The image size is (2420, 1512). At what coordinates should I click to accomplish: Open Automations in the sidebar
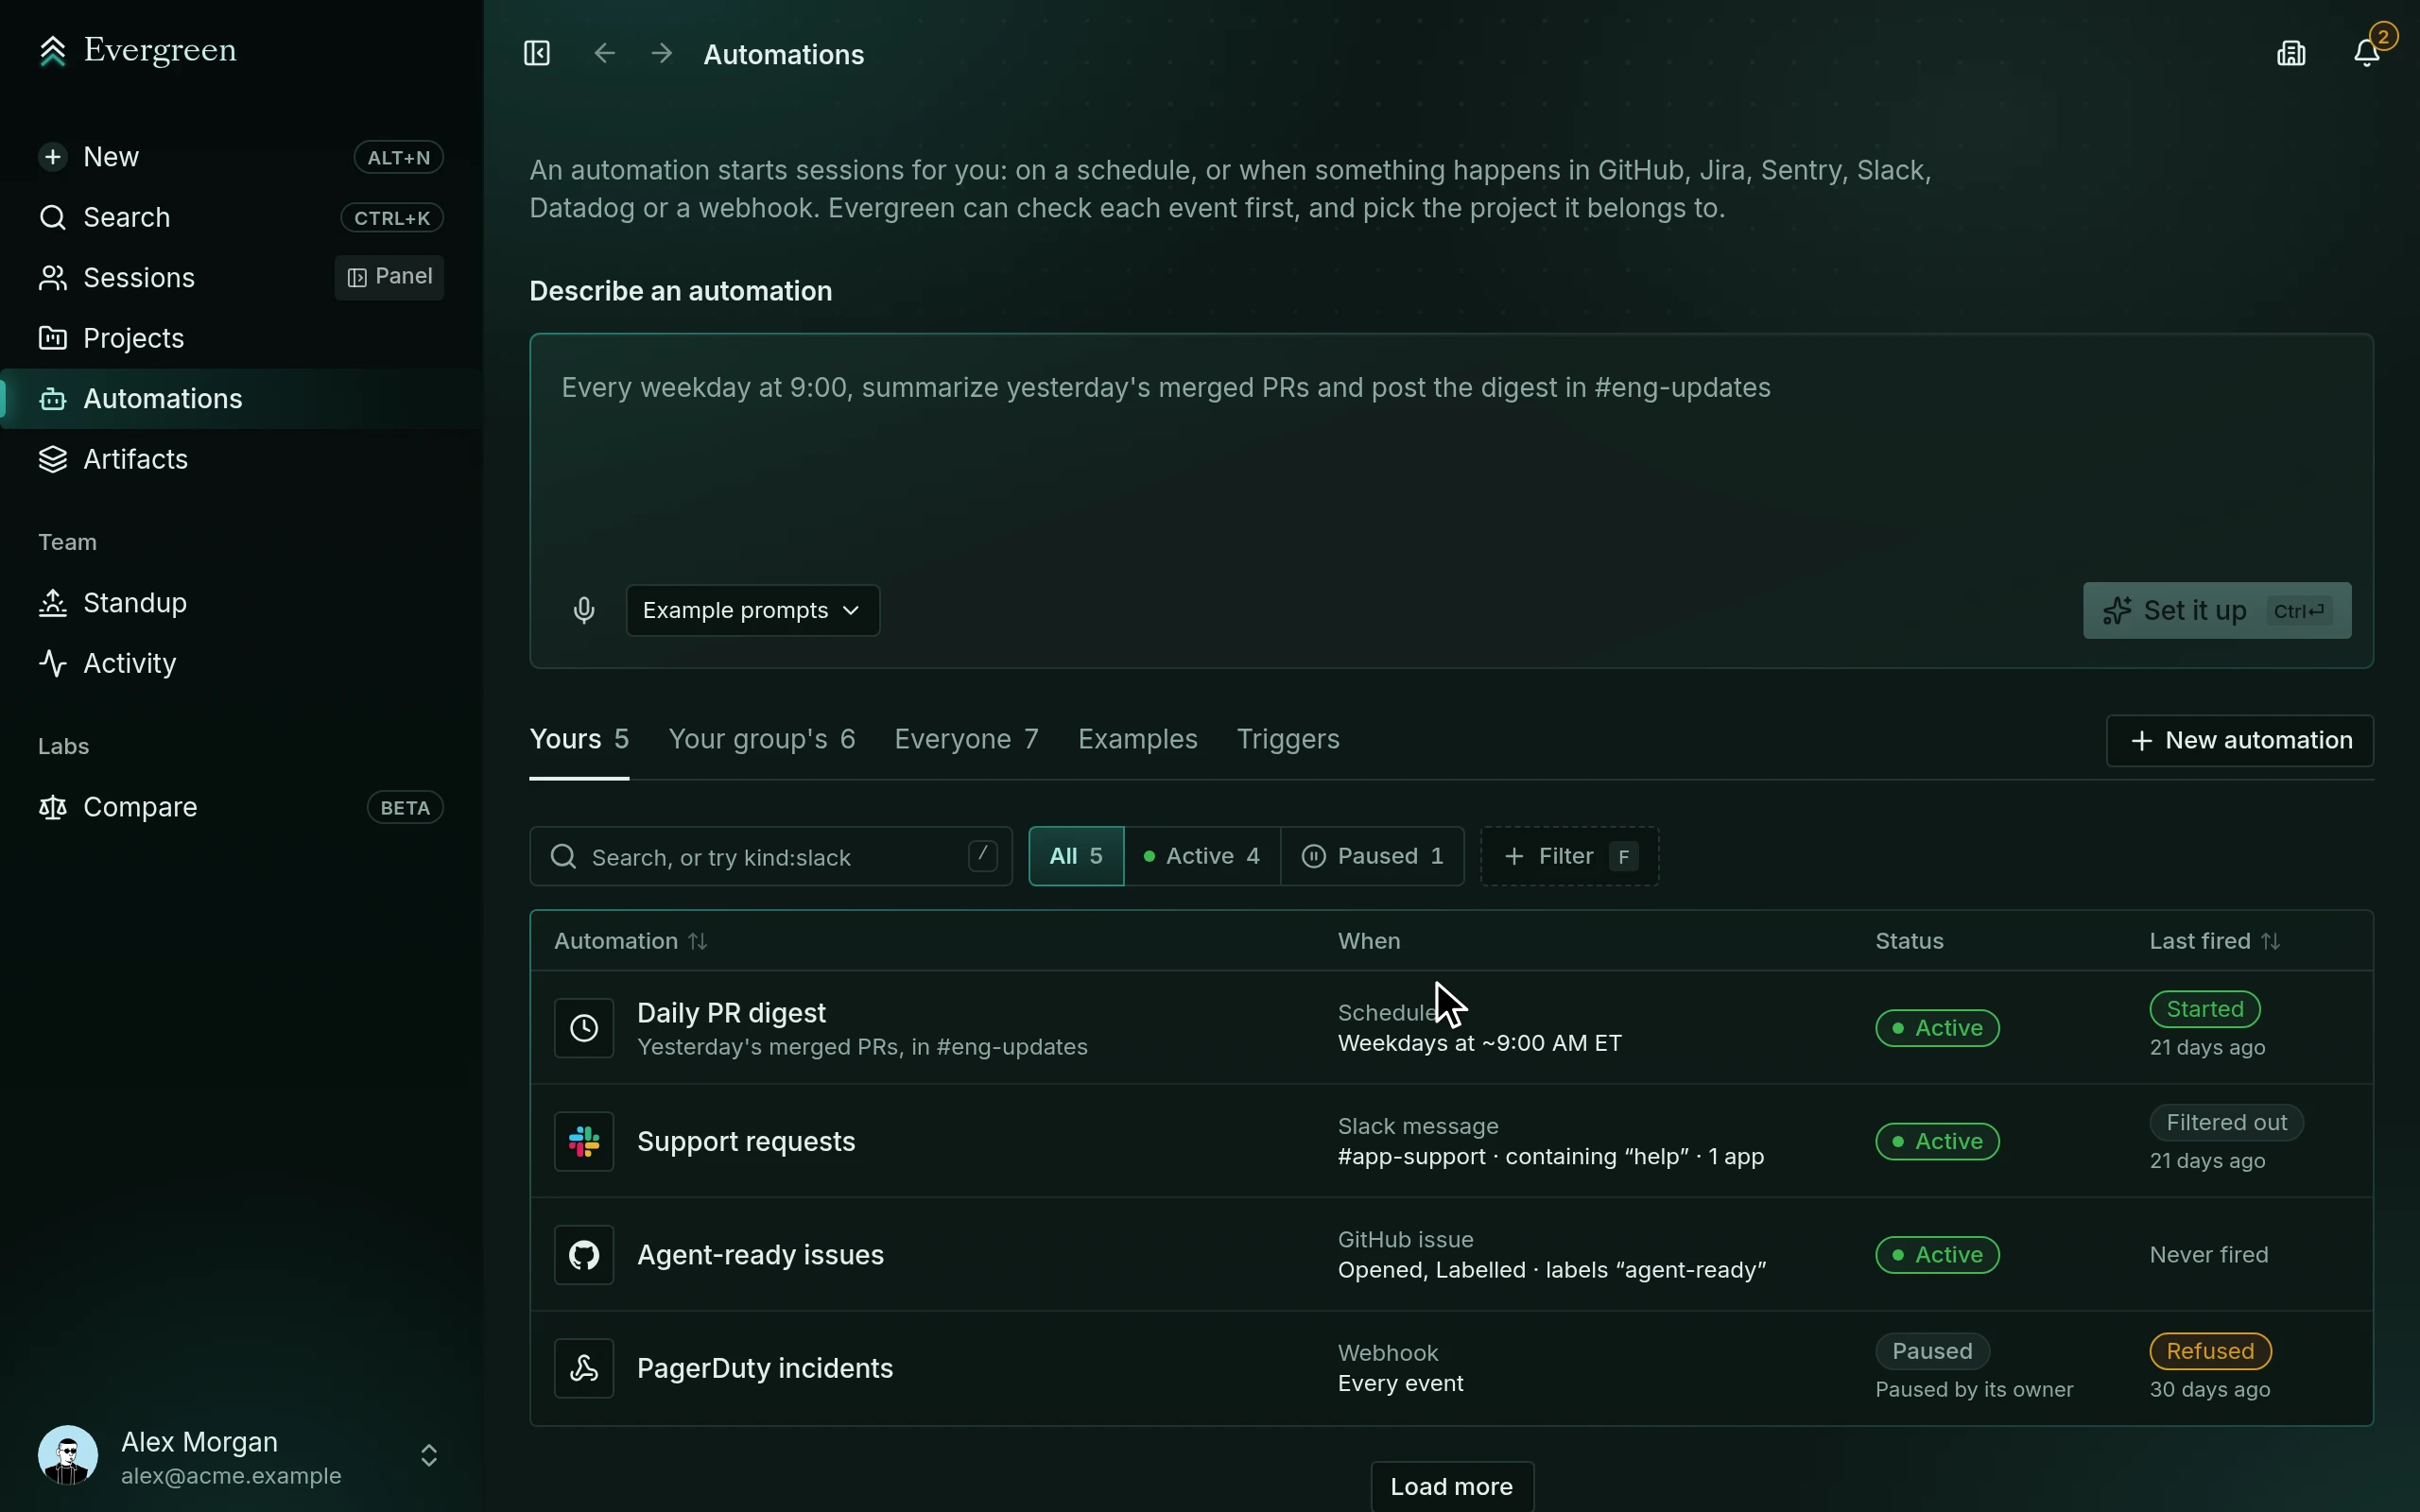click(241, 399)
